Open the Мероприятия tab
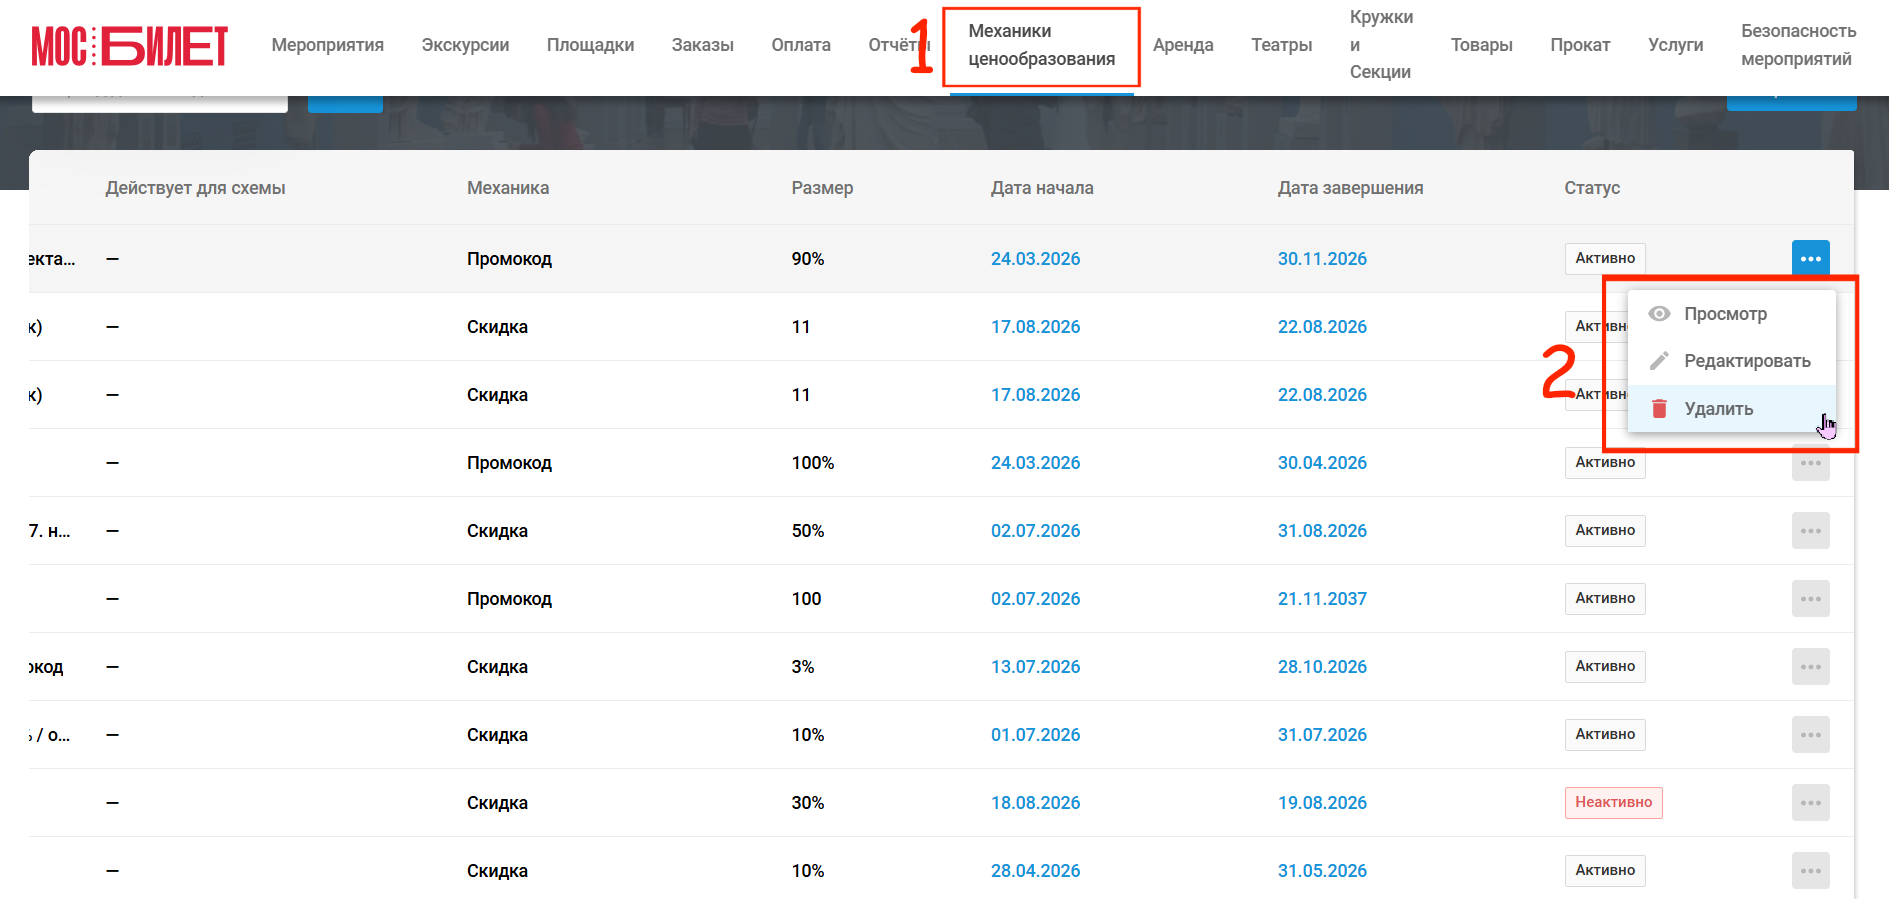 [328, 45]
